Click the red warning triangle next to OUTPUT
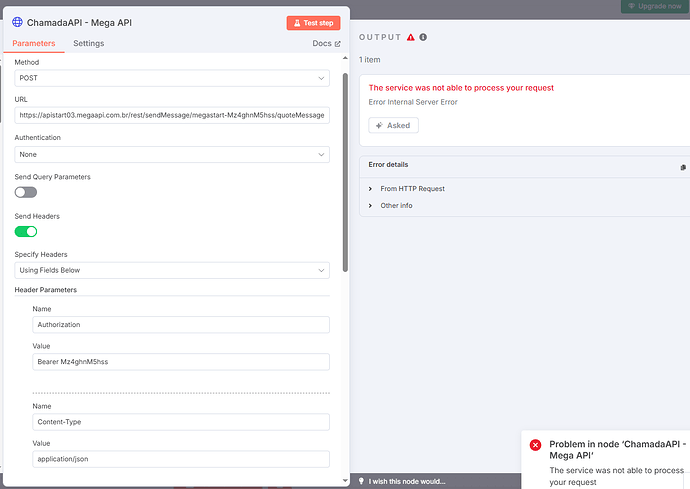The height and width of the screenshot is (489, 690). (x=411, y=37)
